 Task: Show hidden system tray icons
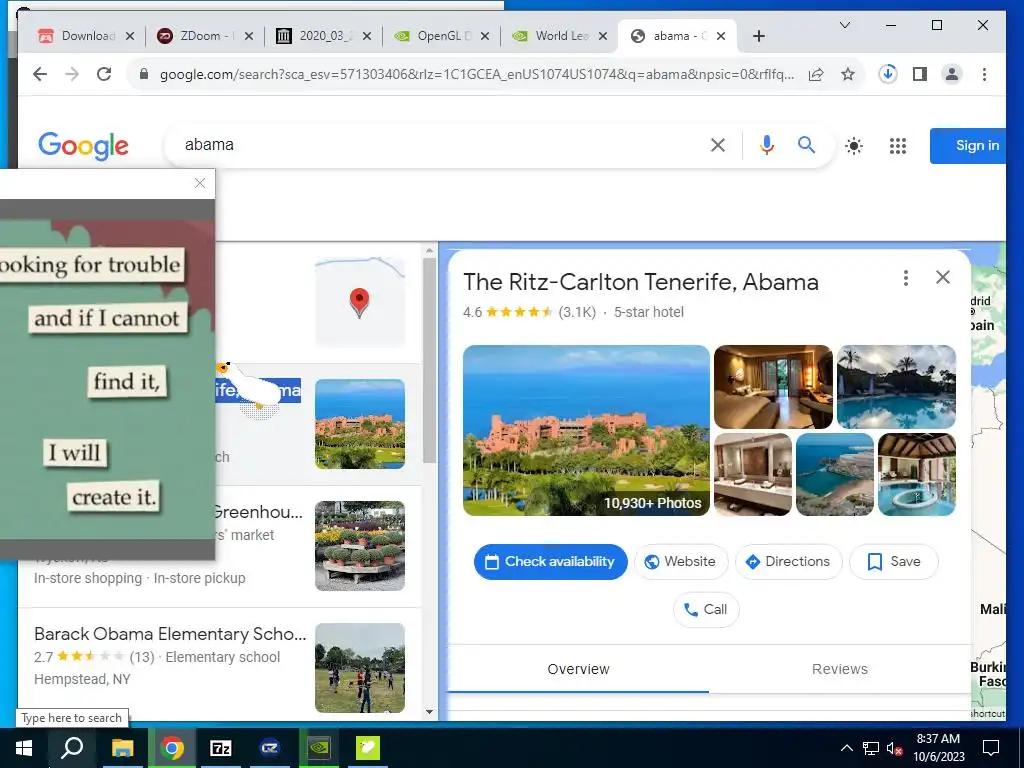click(x=846, y=748)
